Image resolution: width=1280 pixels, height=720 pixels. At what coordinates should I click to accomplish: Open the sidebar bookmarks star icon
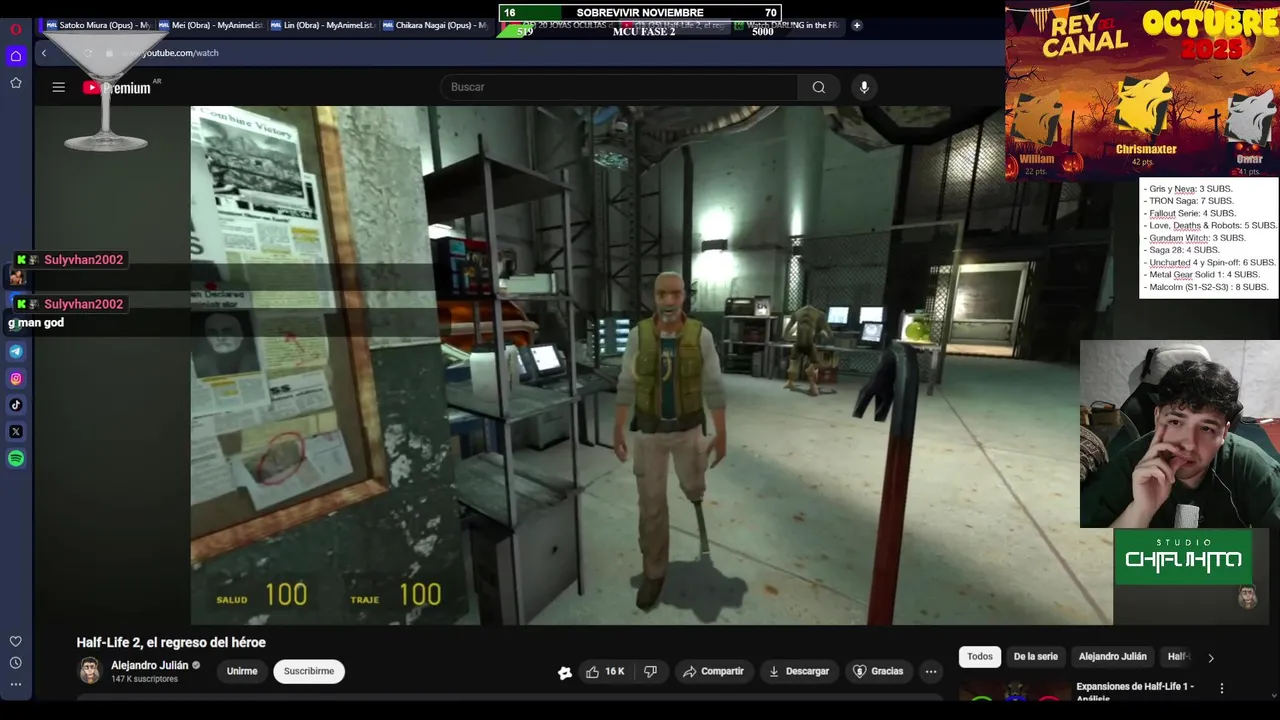click(x=16, y=83)
